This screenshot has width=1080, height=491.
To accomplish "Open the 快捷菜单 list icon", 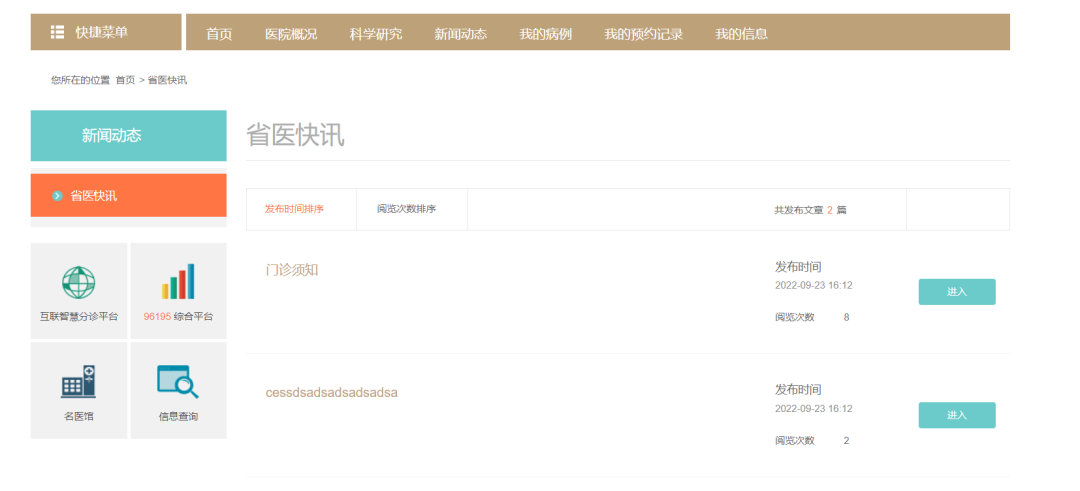I will click(x=58, y=32).
